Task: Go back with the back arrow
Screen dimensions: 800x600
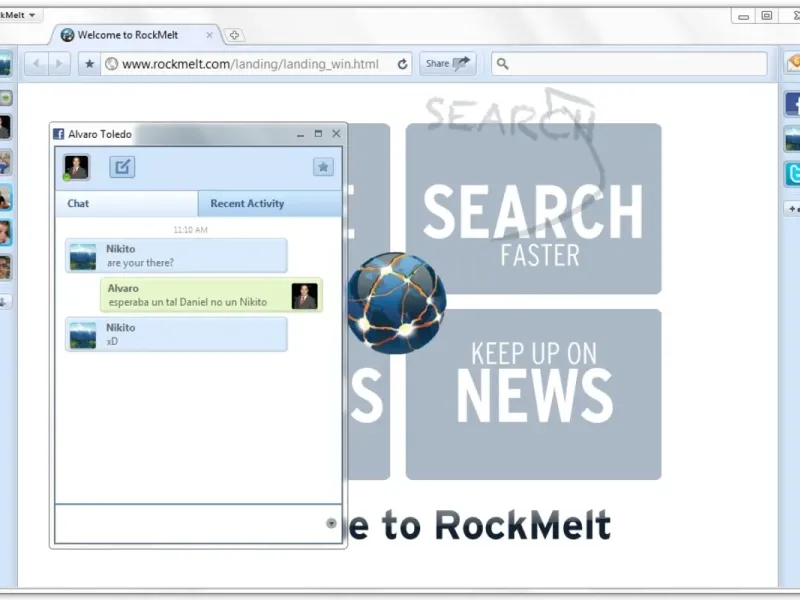Action: point(36,64)
